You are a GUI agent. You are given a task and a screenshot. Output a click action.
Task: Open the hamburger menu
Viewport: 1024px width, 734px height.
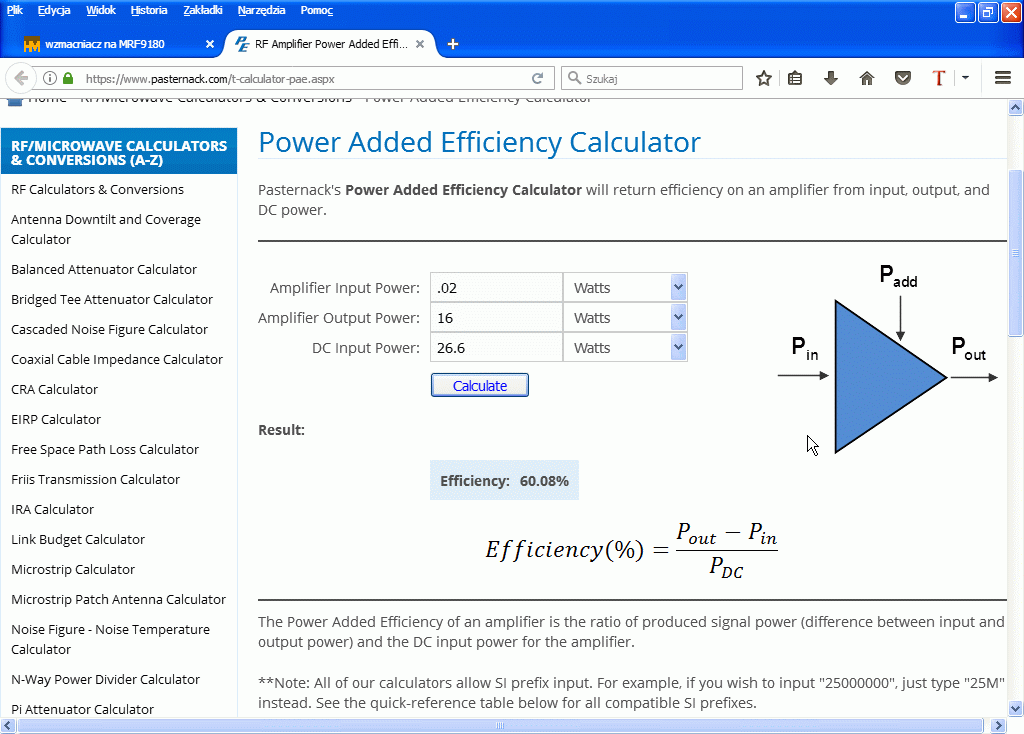1003,78
